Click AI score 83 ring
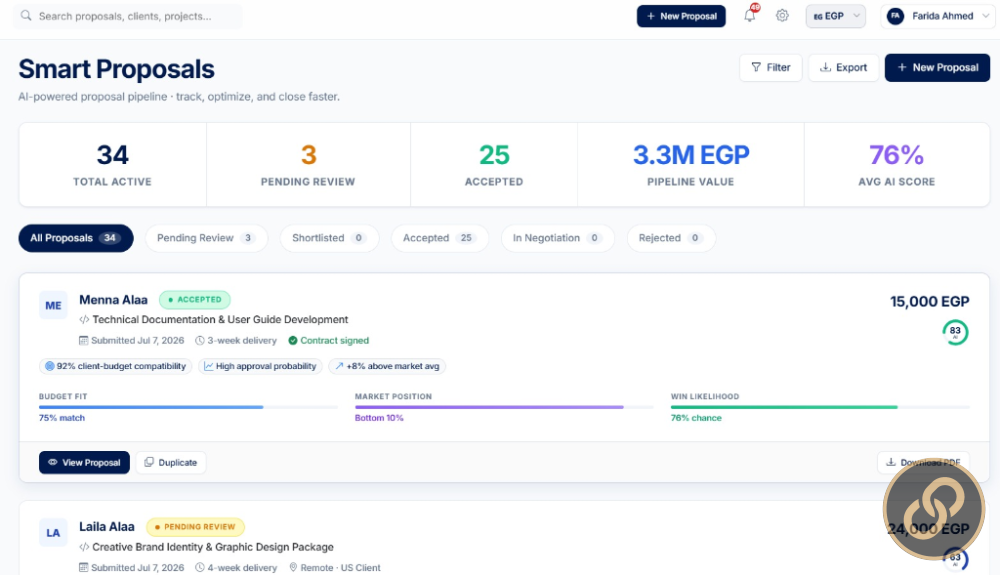Image resolution: width=1000 pixels, height=575 pixels. (x=955, y=332)
